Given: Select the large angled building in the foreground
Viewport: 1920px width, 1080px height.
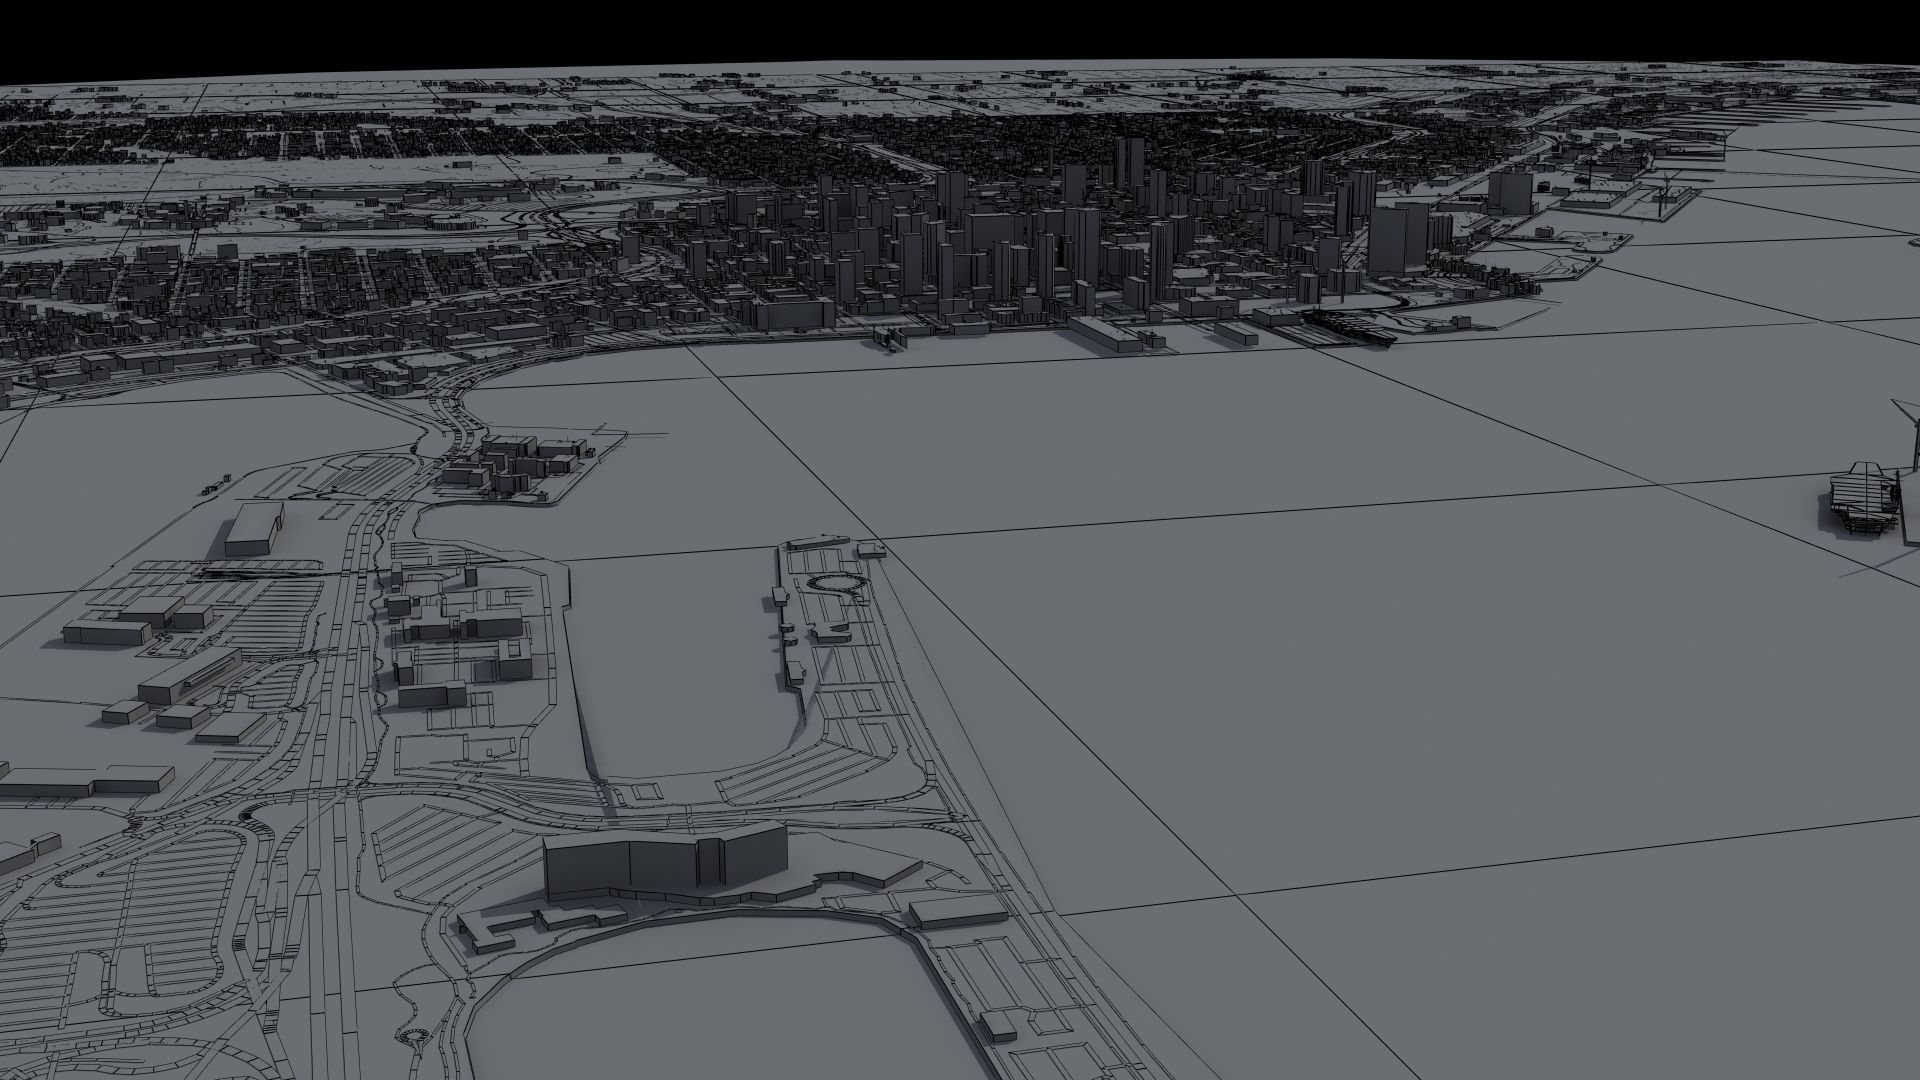Looking at the screenshot, I should click(665, 862).
